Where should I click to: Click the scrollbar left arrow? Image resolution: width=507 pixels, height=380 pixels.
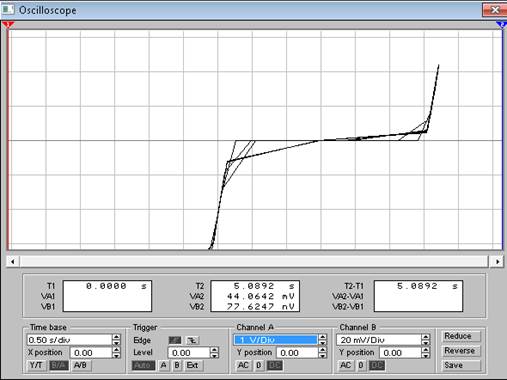[x=13, y=262]
